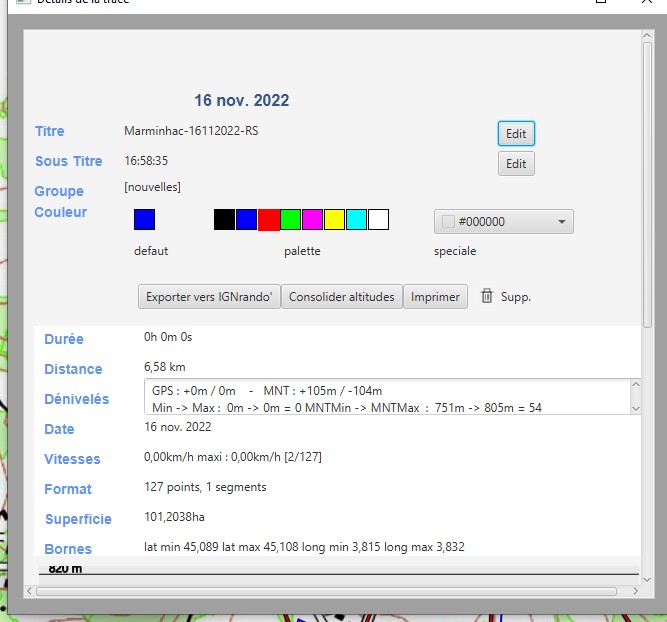Click Exporter vers IGNrando' button
The height and width of the screenshot is (622, 667).
[x=209, y=297]
